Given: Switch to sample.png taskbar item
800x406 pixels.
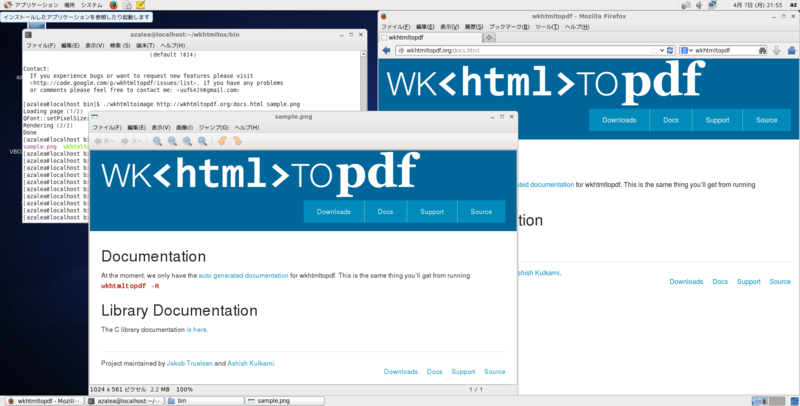Looking at the screenshot, I should [284, 401].
